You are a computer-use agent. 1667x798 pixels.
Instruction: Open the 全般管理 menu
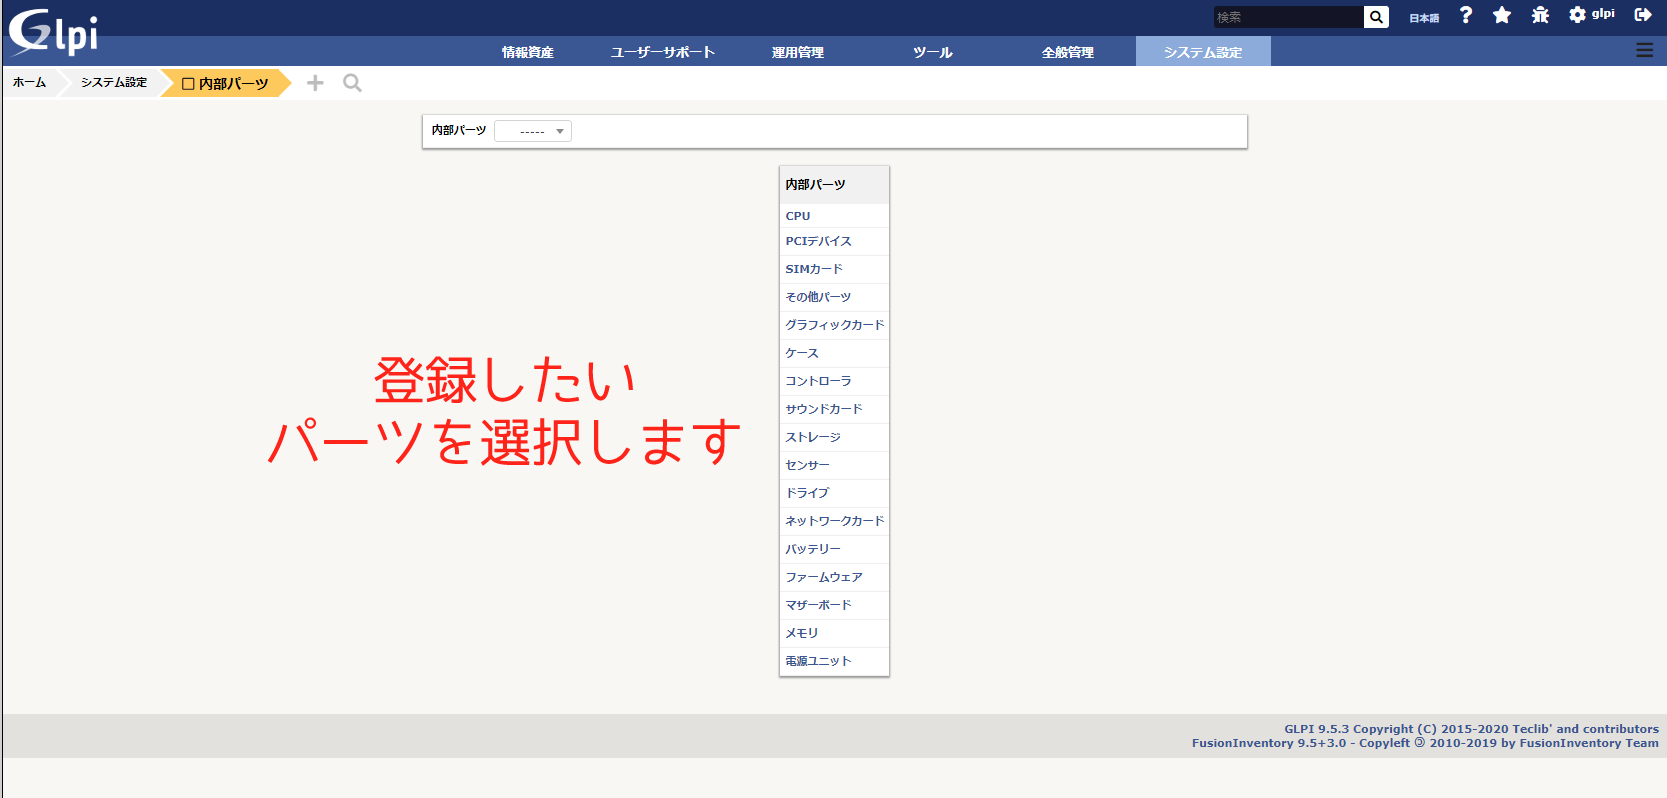[x=1067, y=52]
